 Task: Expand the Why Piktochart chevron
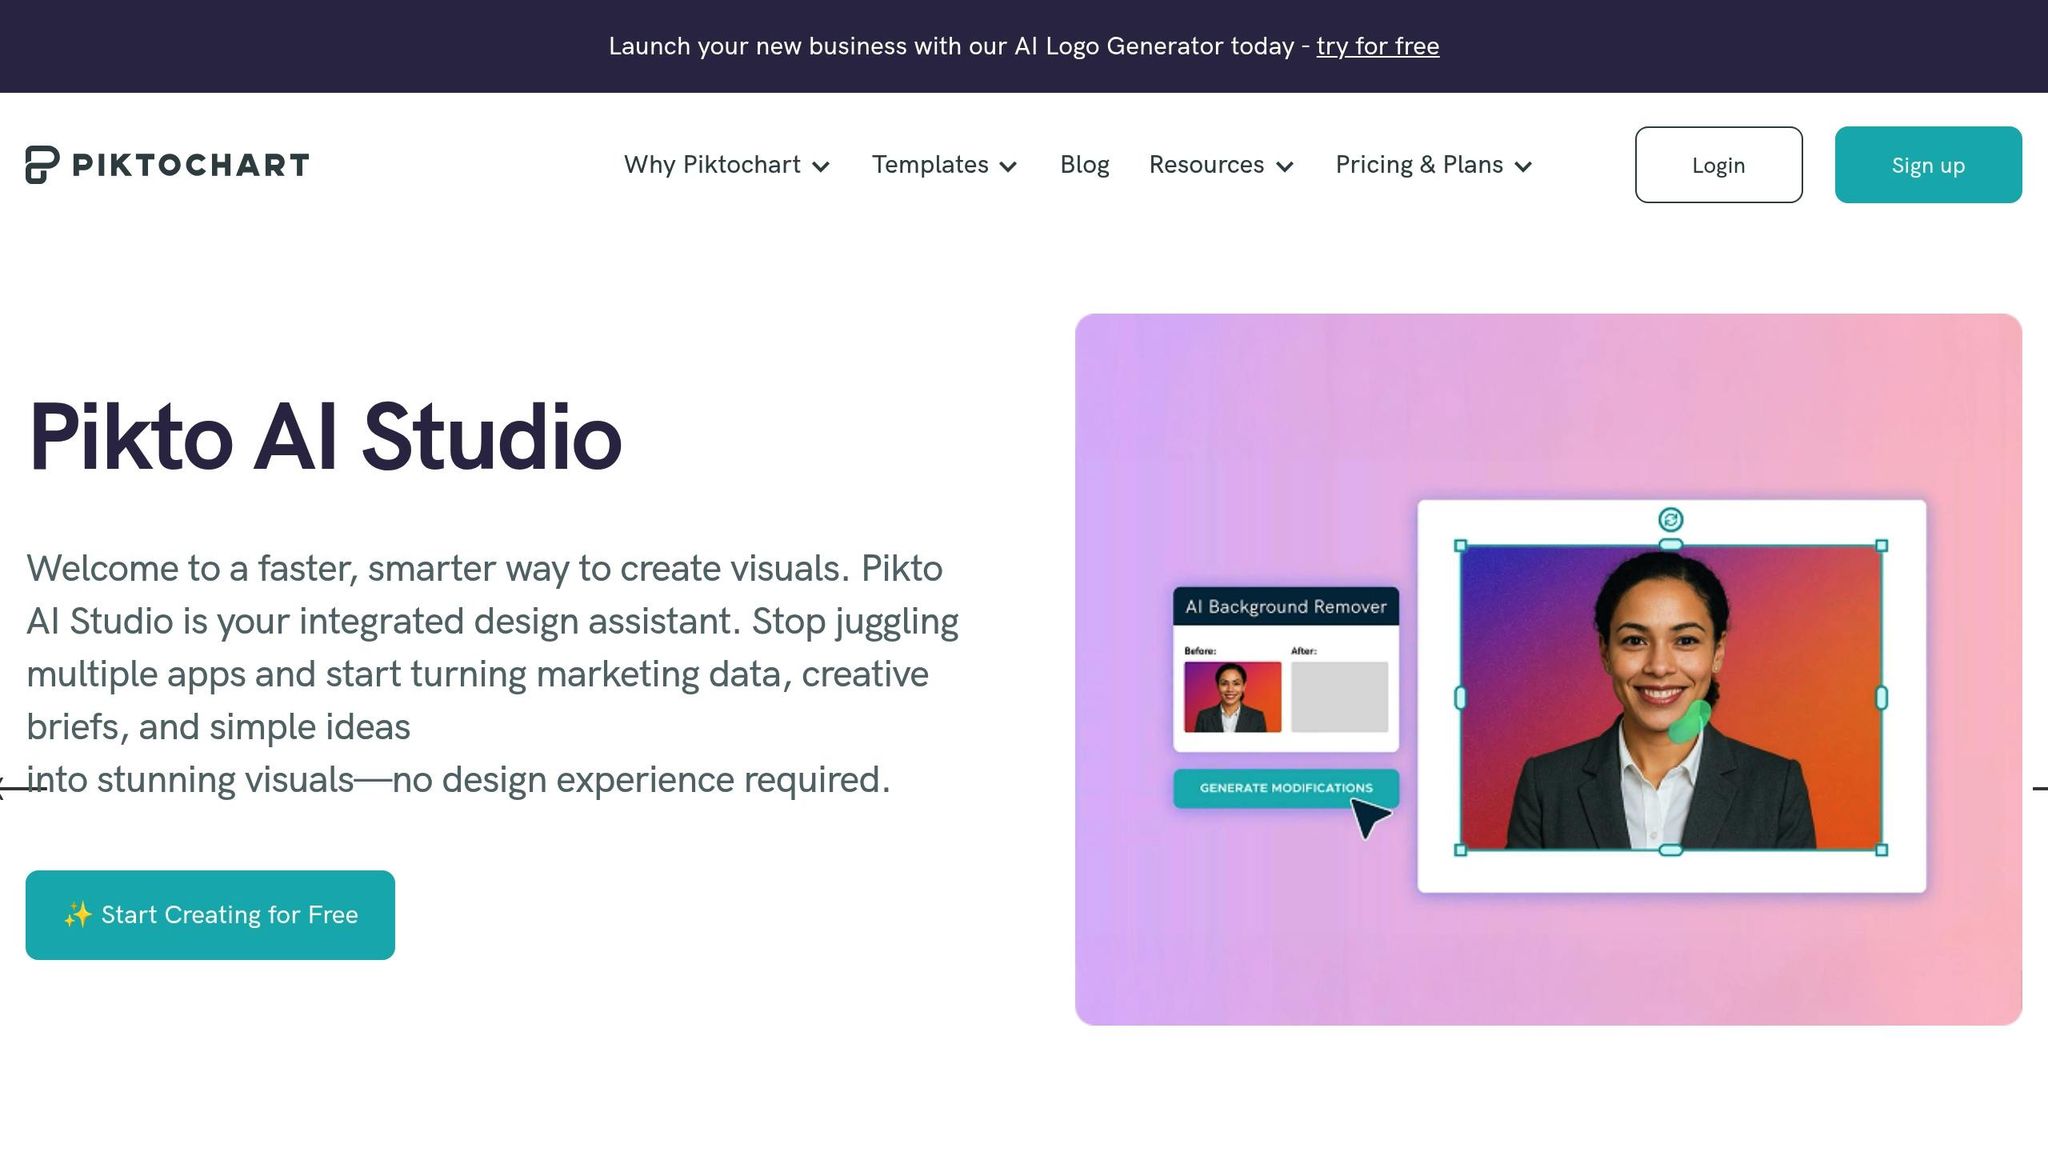click(821, 167)
